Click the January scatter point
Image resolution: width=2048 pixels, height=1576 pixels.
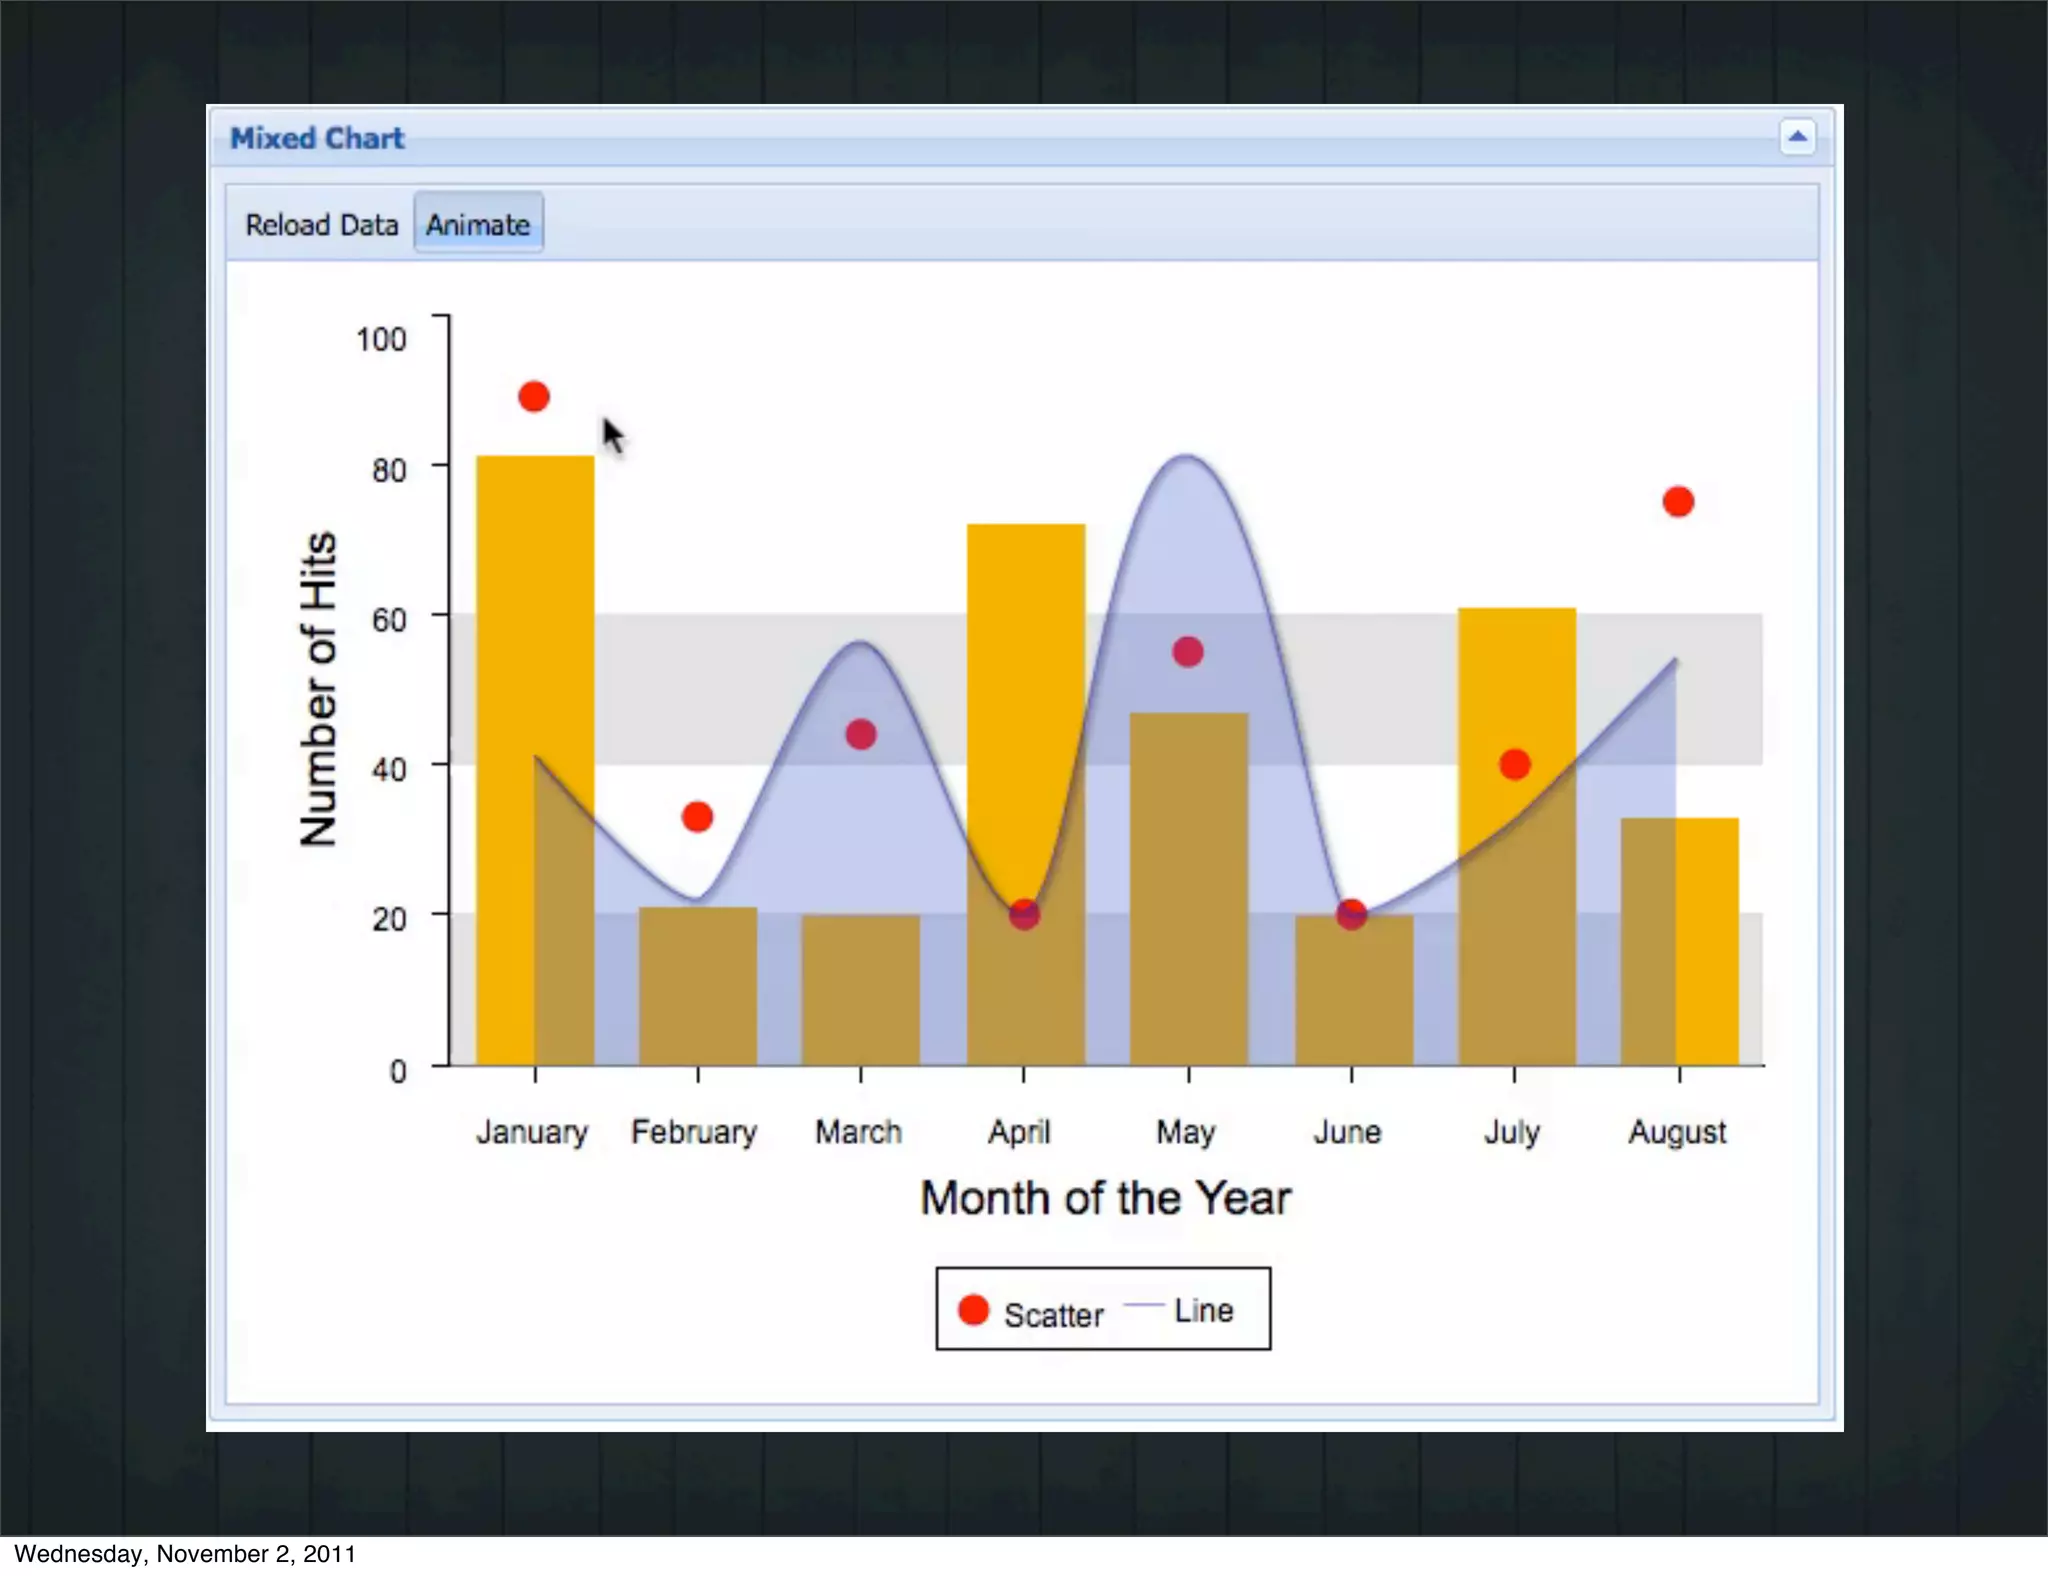pos(534,397)
